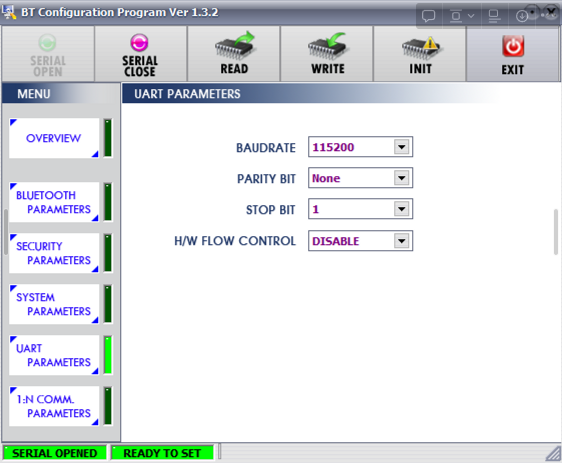This screenshot has height=463, width=562.
Task: Click the STOP BIT label
Action: click(271, 210)
